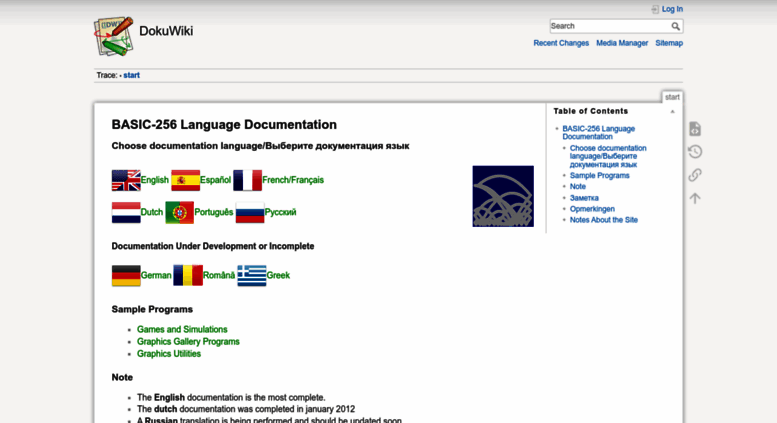Open the Greek text link
Image resolution: width=777 pixels, height=423 pixels.
[x=278, y=275]
